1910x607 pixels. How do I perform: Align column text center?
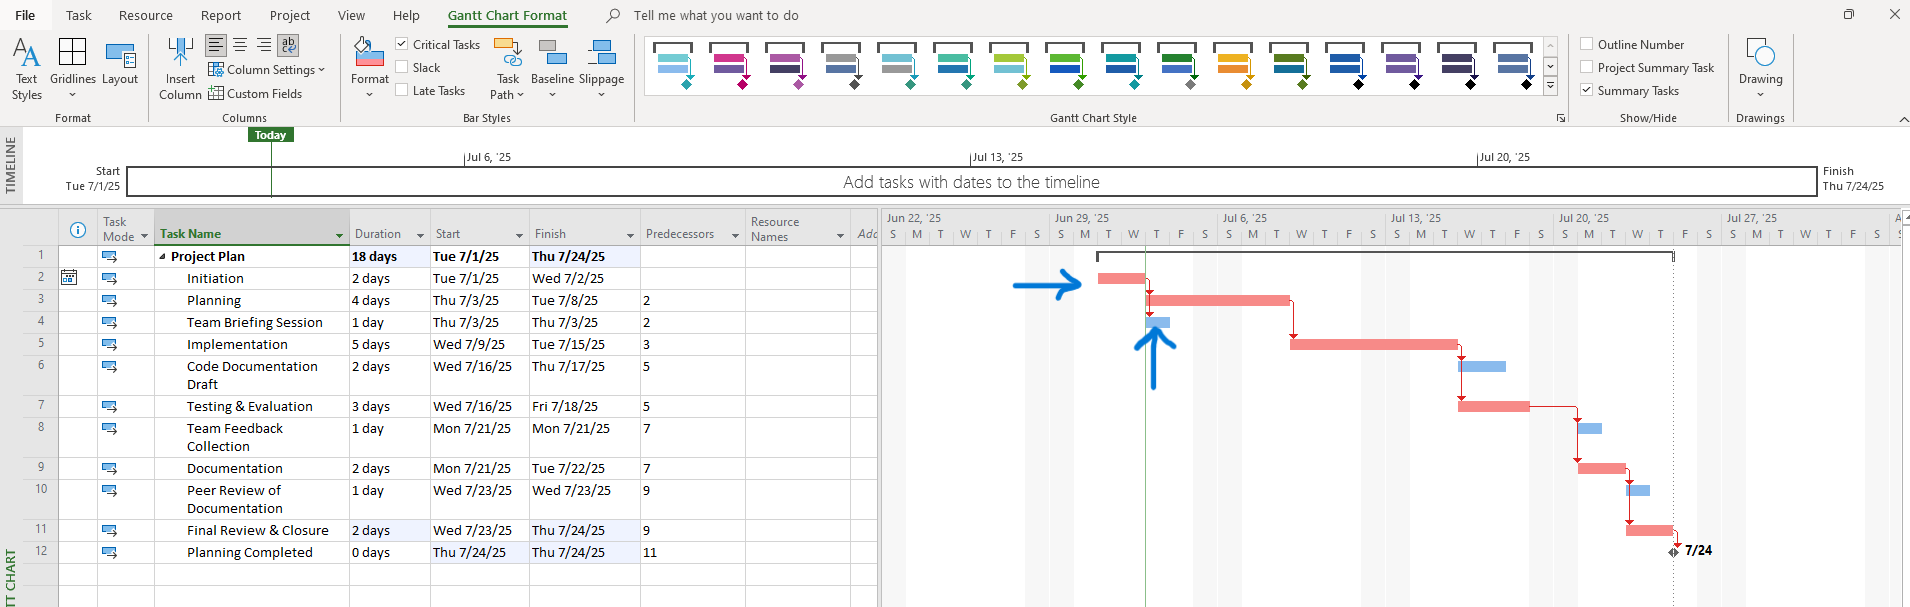tap(240, 45)
